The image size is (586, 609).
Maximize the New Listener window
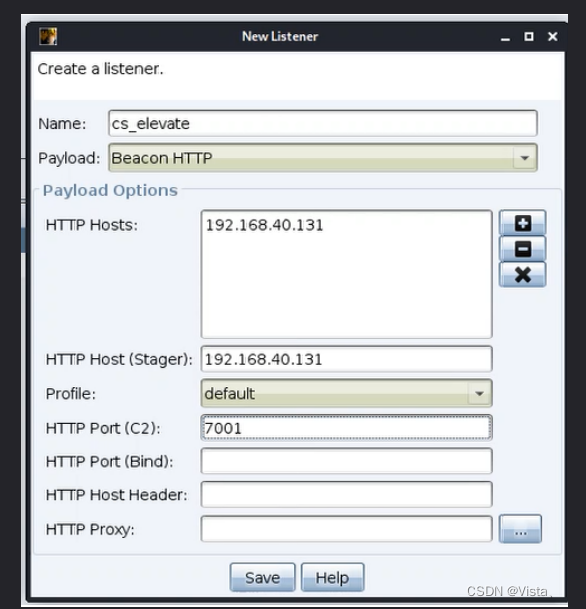(529, 37)
